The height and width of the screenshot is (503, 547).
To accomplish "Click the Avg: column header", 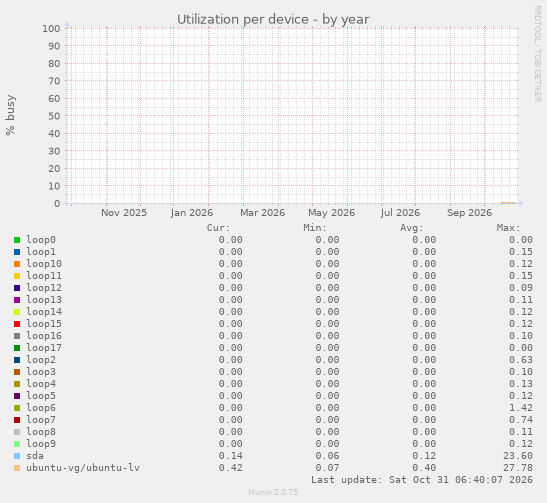I will [x=412, y=228].
